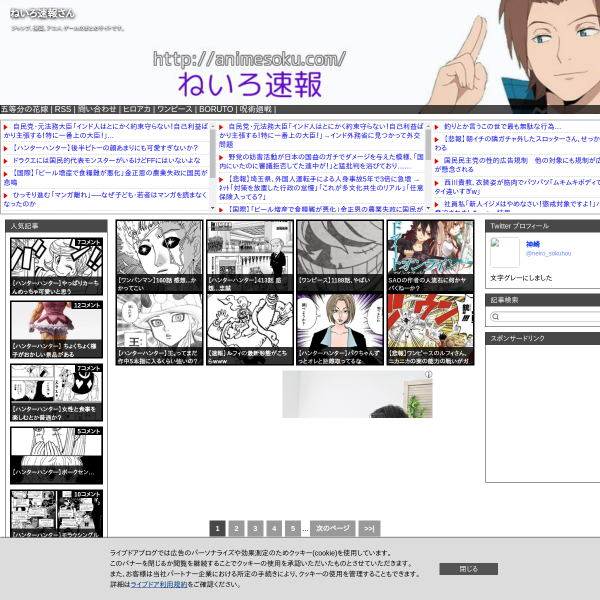Open SAOの作者 article thumbnail

430,256
